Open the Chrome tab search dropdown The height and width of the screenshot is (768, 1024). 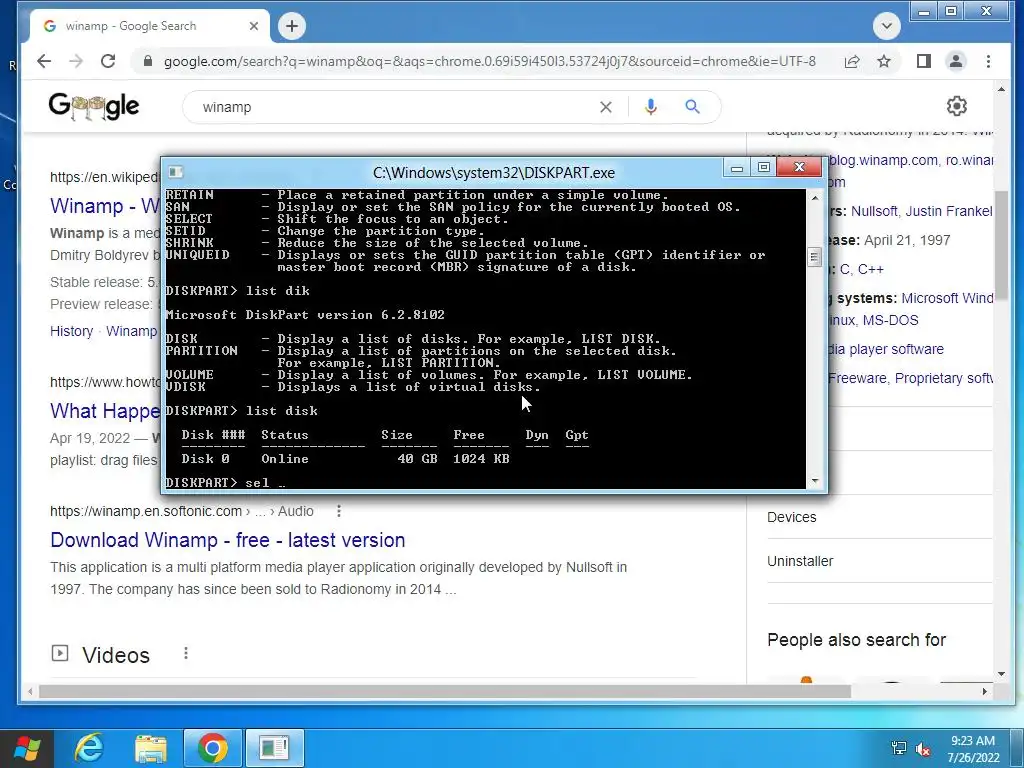pos(886,26)
